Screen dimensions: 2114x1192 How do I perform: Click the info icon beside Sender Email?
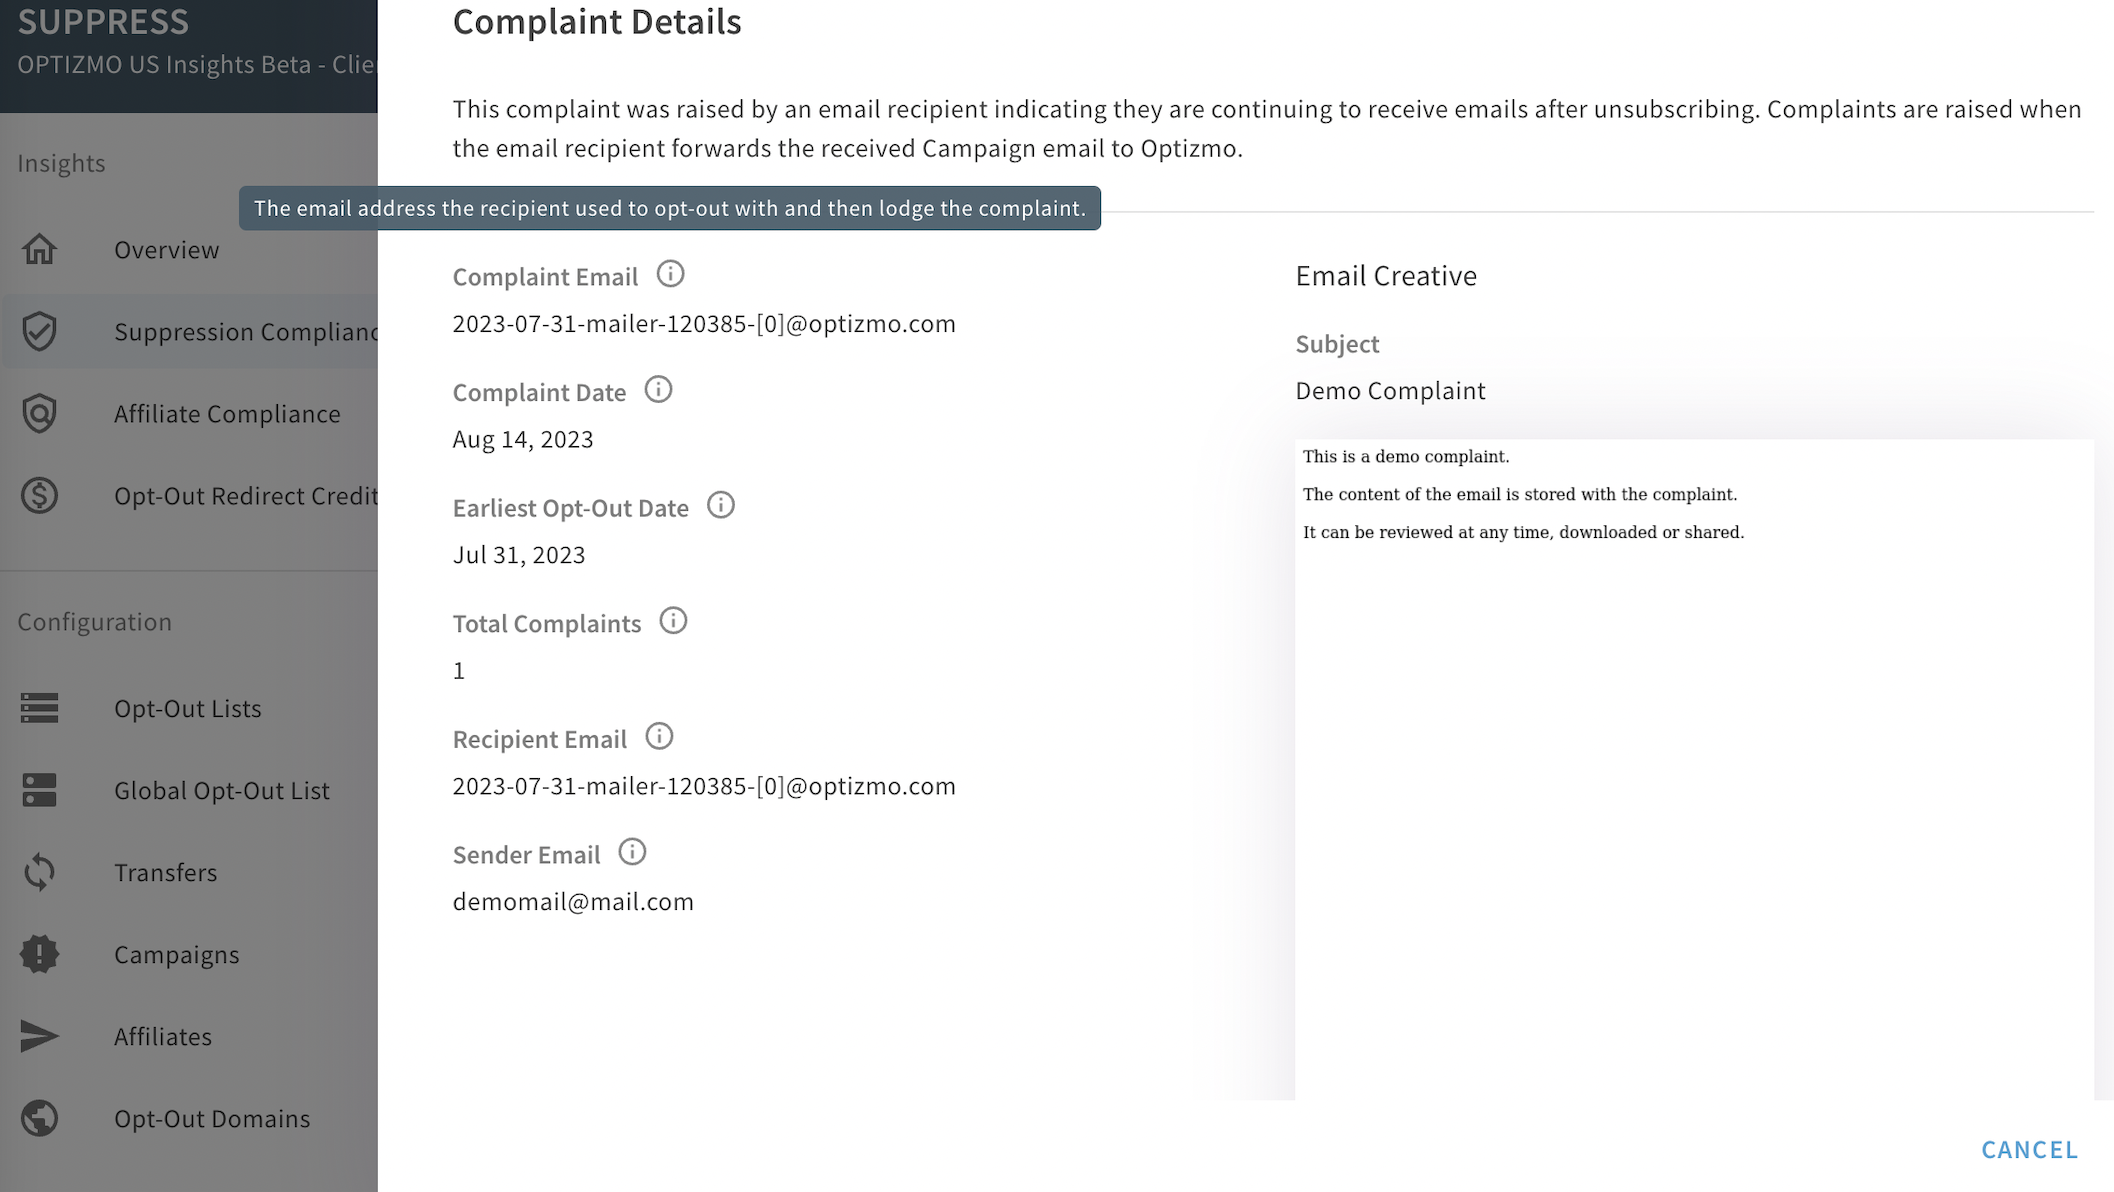[x=632, y=853]
